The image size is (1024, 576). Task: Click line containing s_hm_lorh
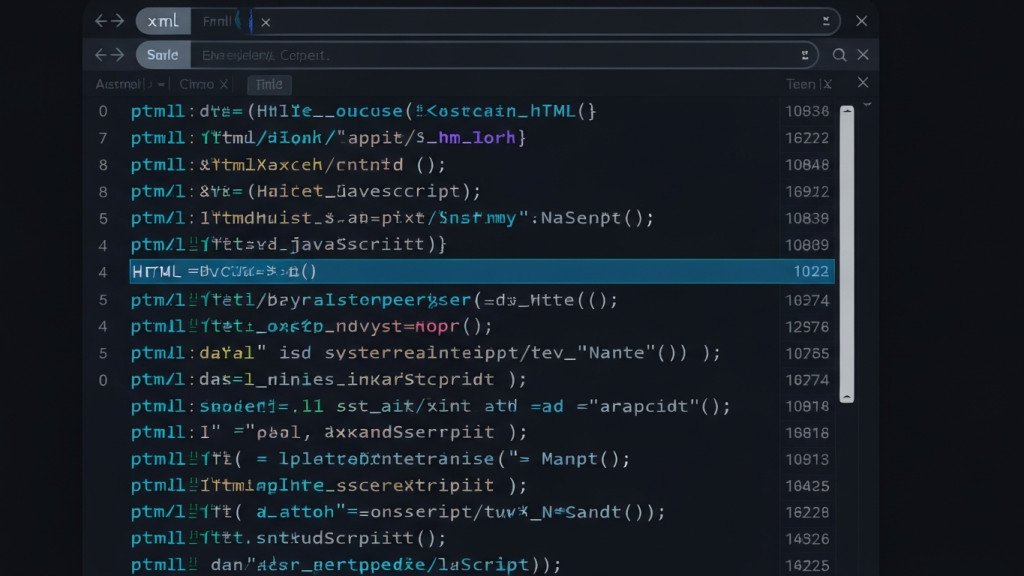coord(328,138)
